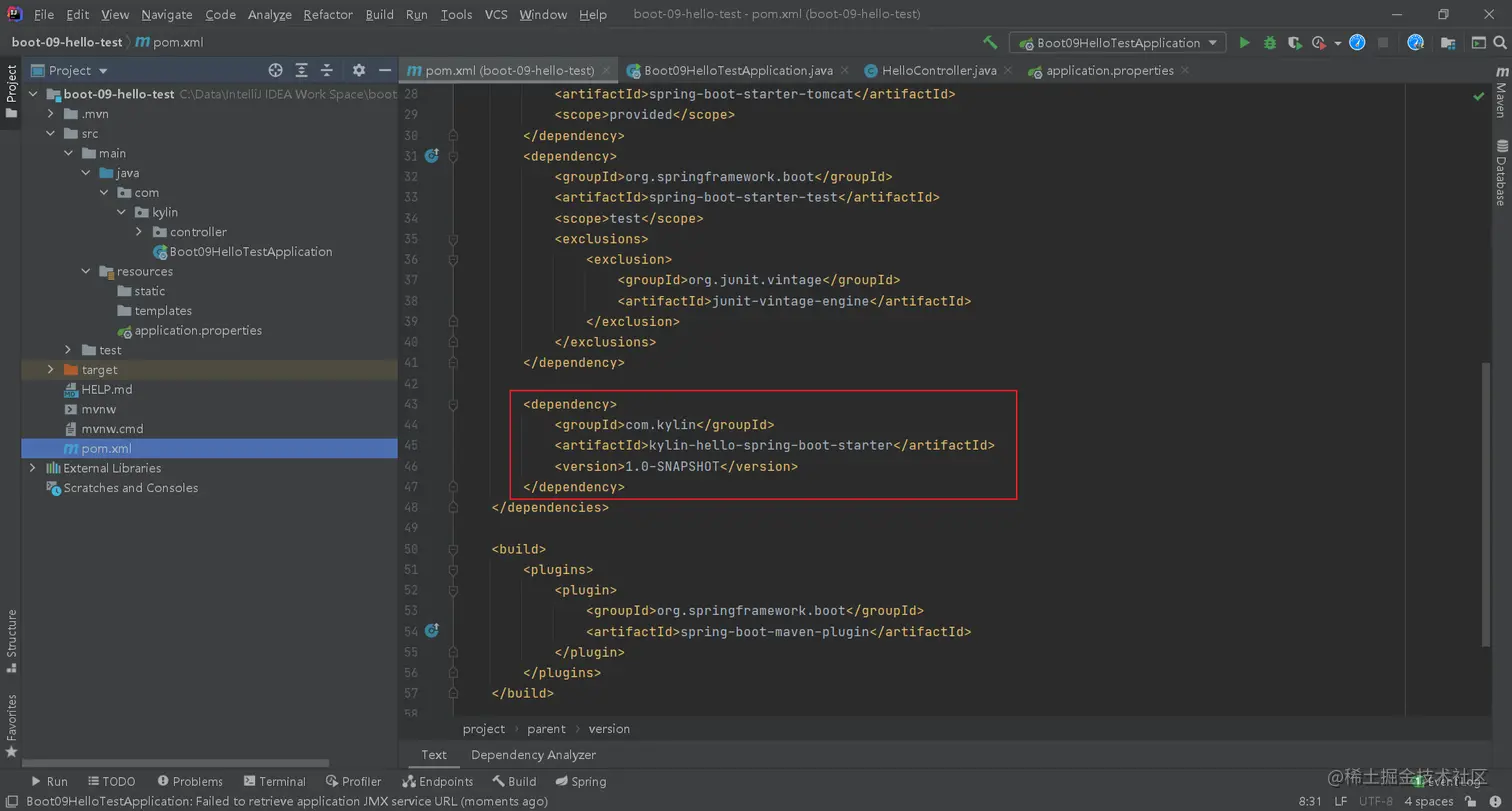The height and width of the screenshot is (811, 1512).
Task: Open the Problems tool window
Action: click(190, 782)
